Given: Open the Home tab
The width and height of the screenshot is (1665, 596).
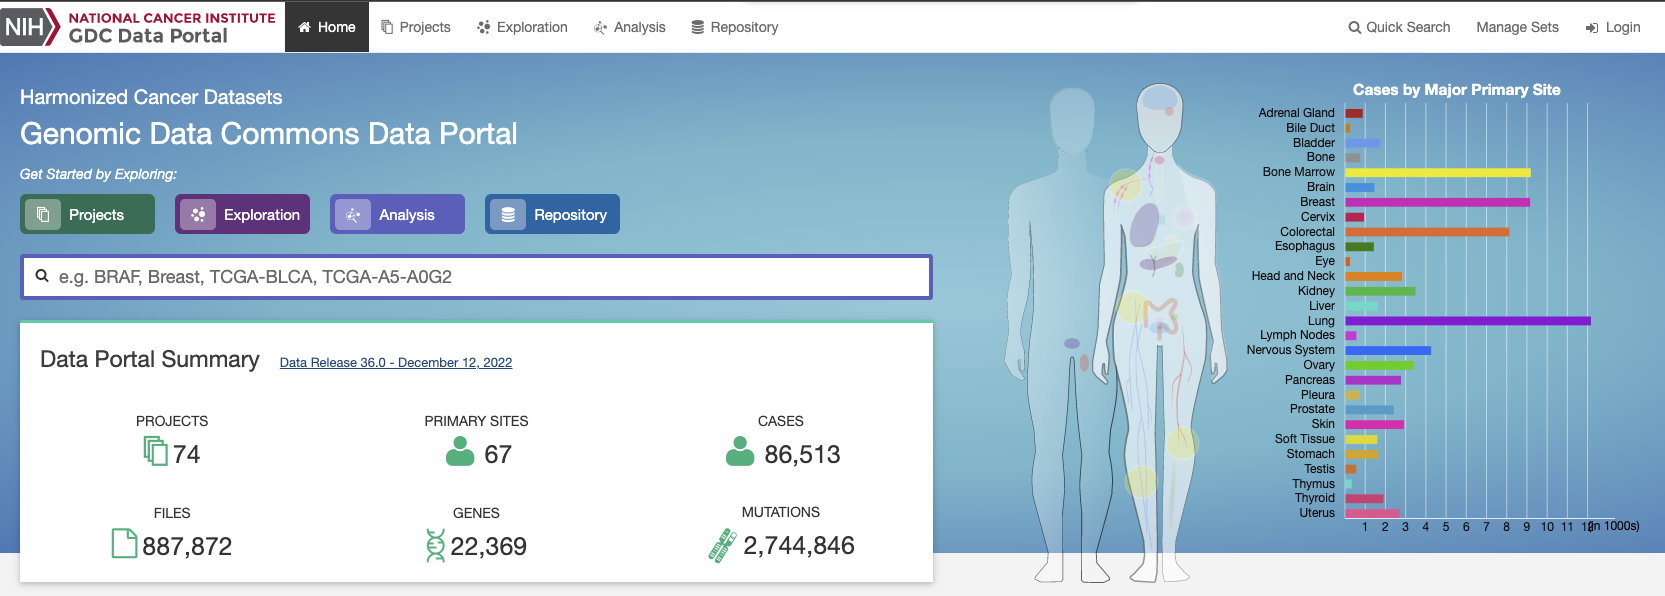Looking at the screenshot, I should pos(327,27).
